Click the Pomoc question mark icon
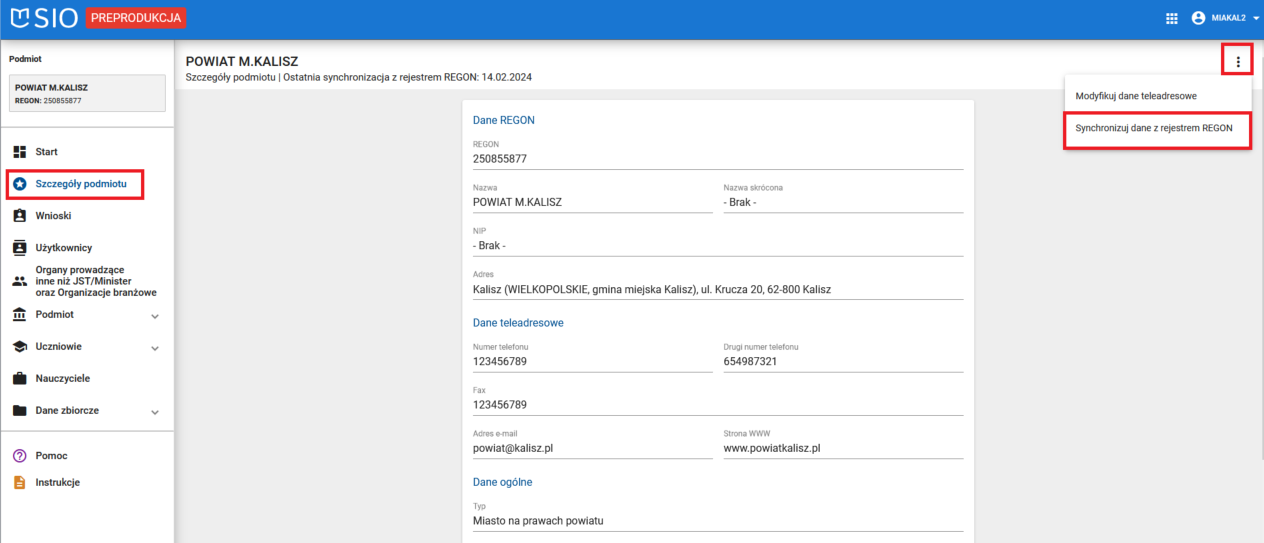The width and height of the screenshot is (1264, 543). click(19, 456)
